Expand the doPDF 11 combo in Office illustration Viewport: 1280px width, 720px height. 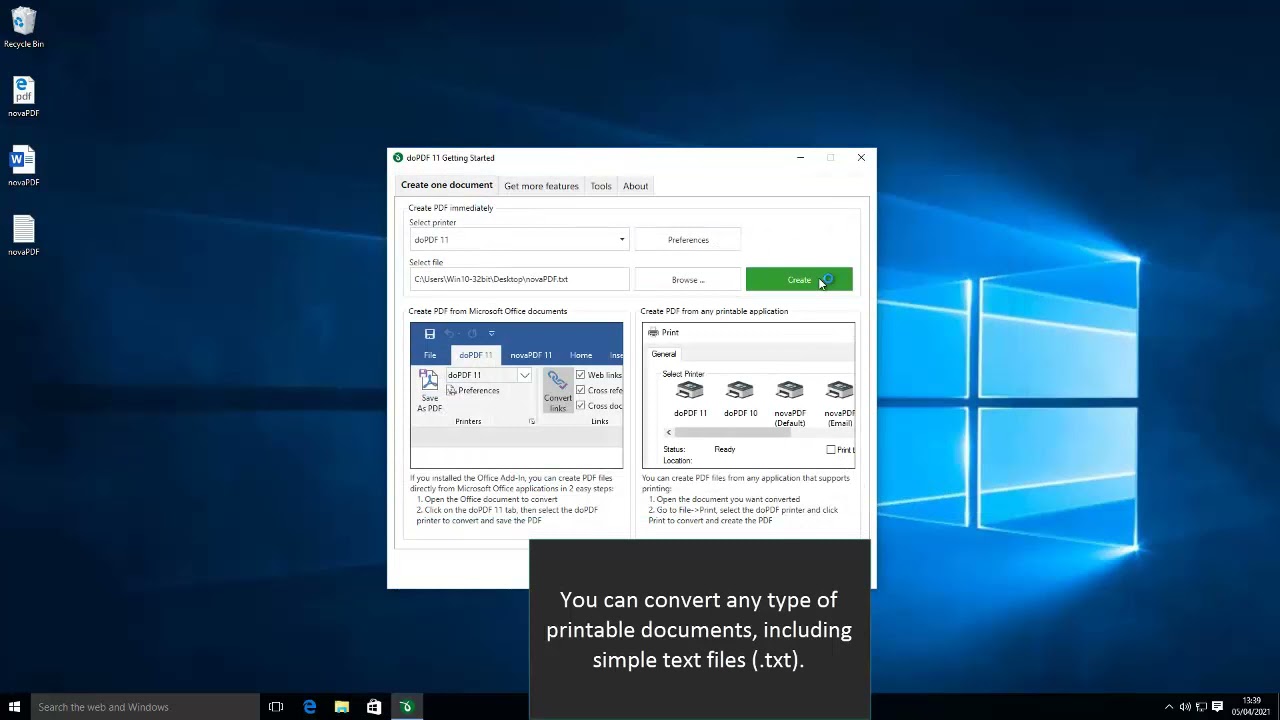click(524, 375)
